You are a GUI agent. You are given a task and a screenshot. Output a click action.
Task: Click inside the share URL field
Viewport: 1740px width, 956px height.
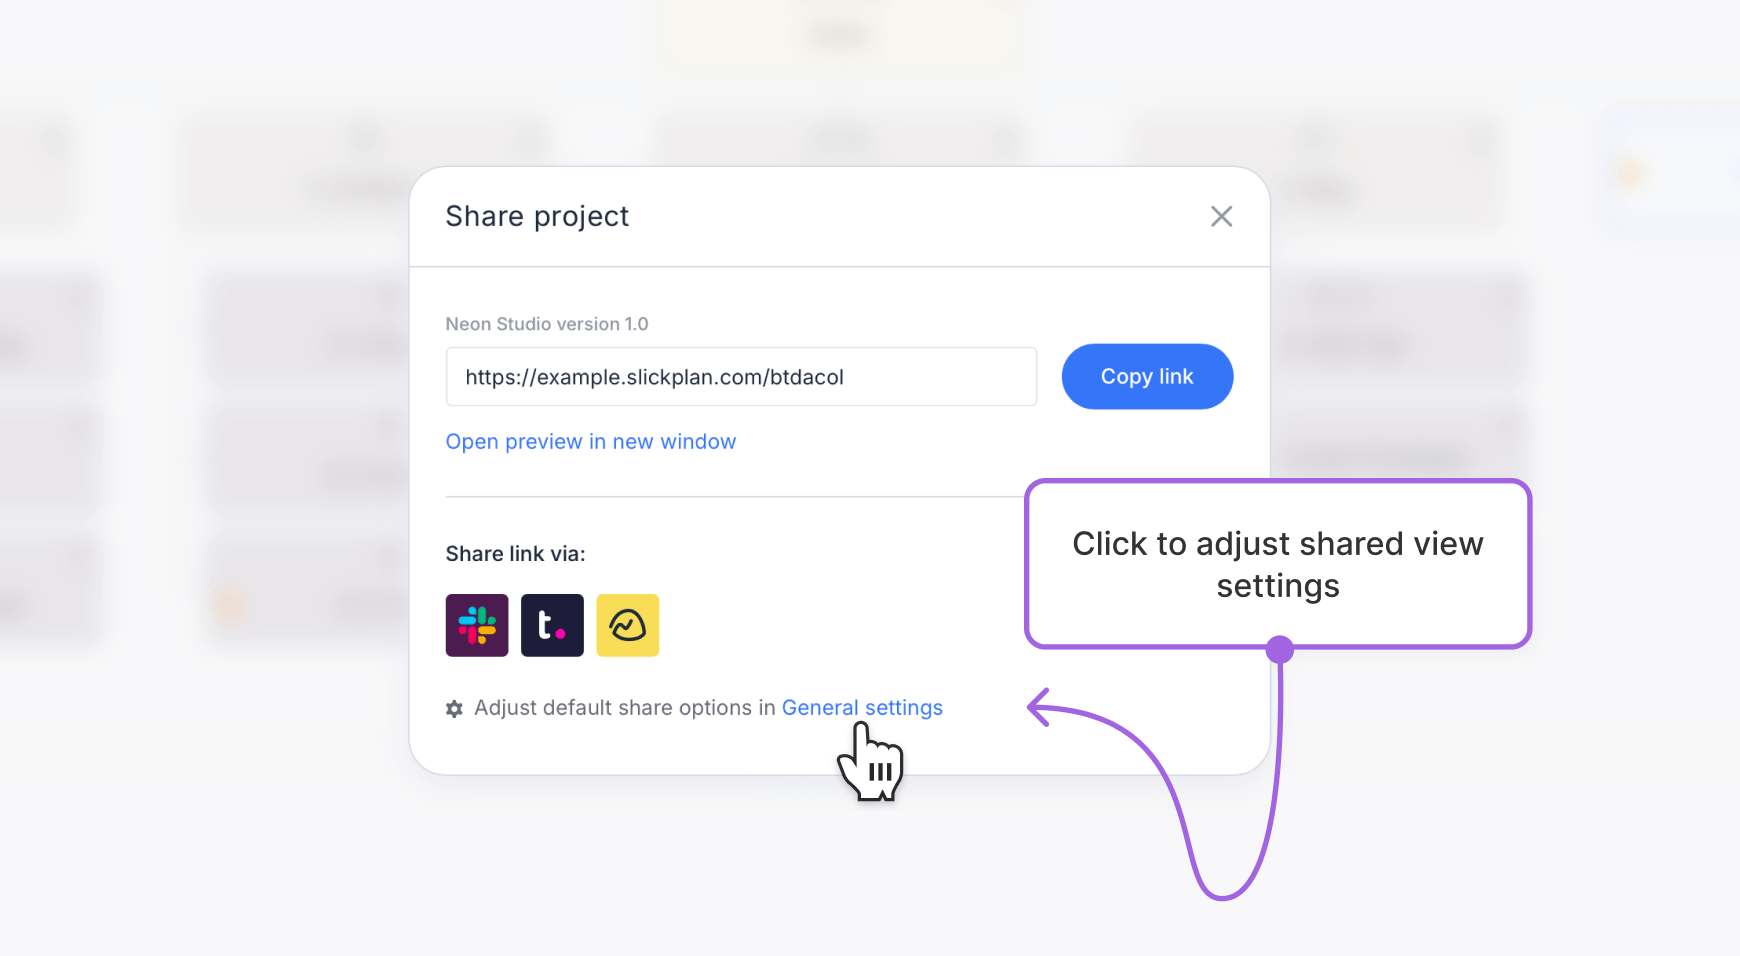pos(740,377)
